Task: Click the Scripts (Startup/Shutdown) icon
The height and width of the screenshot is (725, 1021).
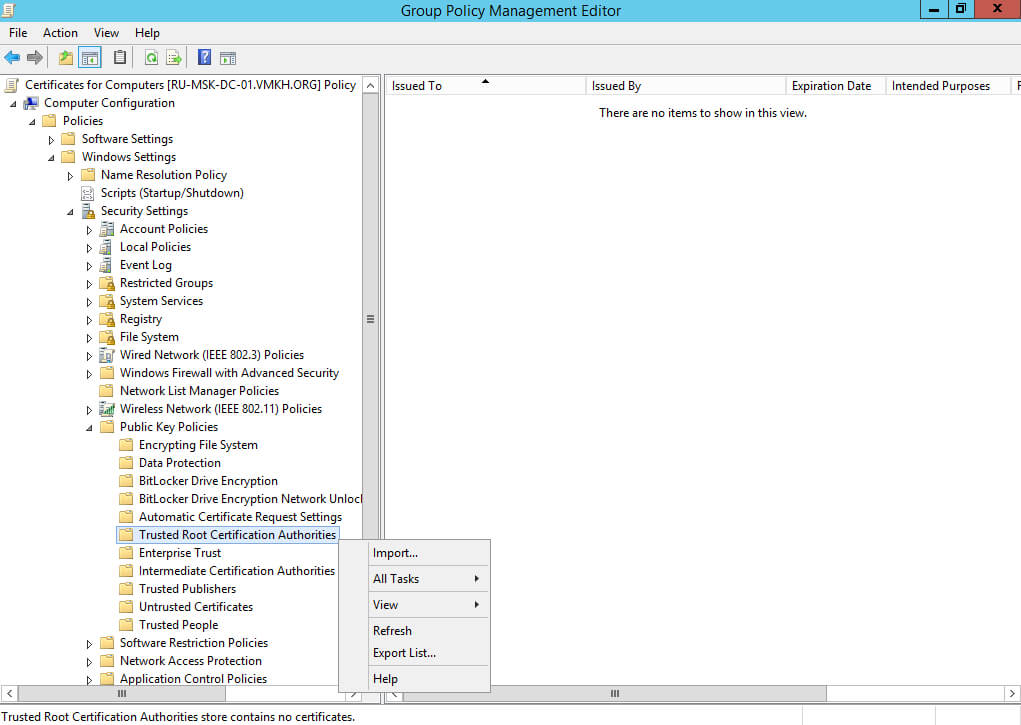Action: (87, 193)
